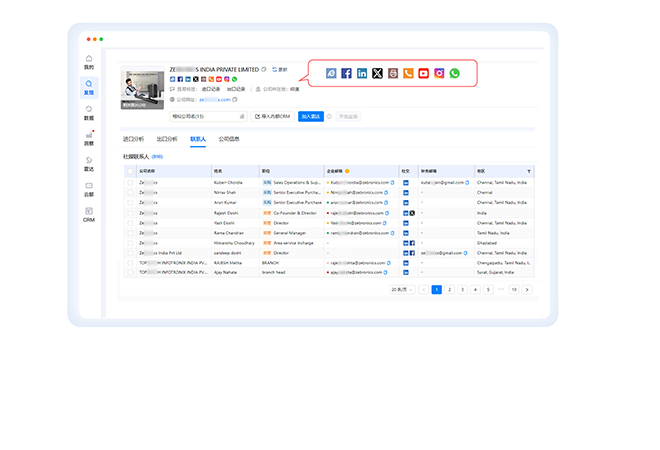This screenshot has height=450, width=660.
Task: Check the Arun Kumar row checkbox
Action: [130, 203]
